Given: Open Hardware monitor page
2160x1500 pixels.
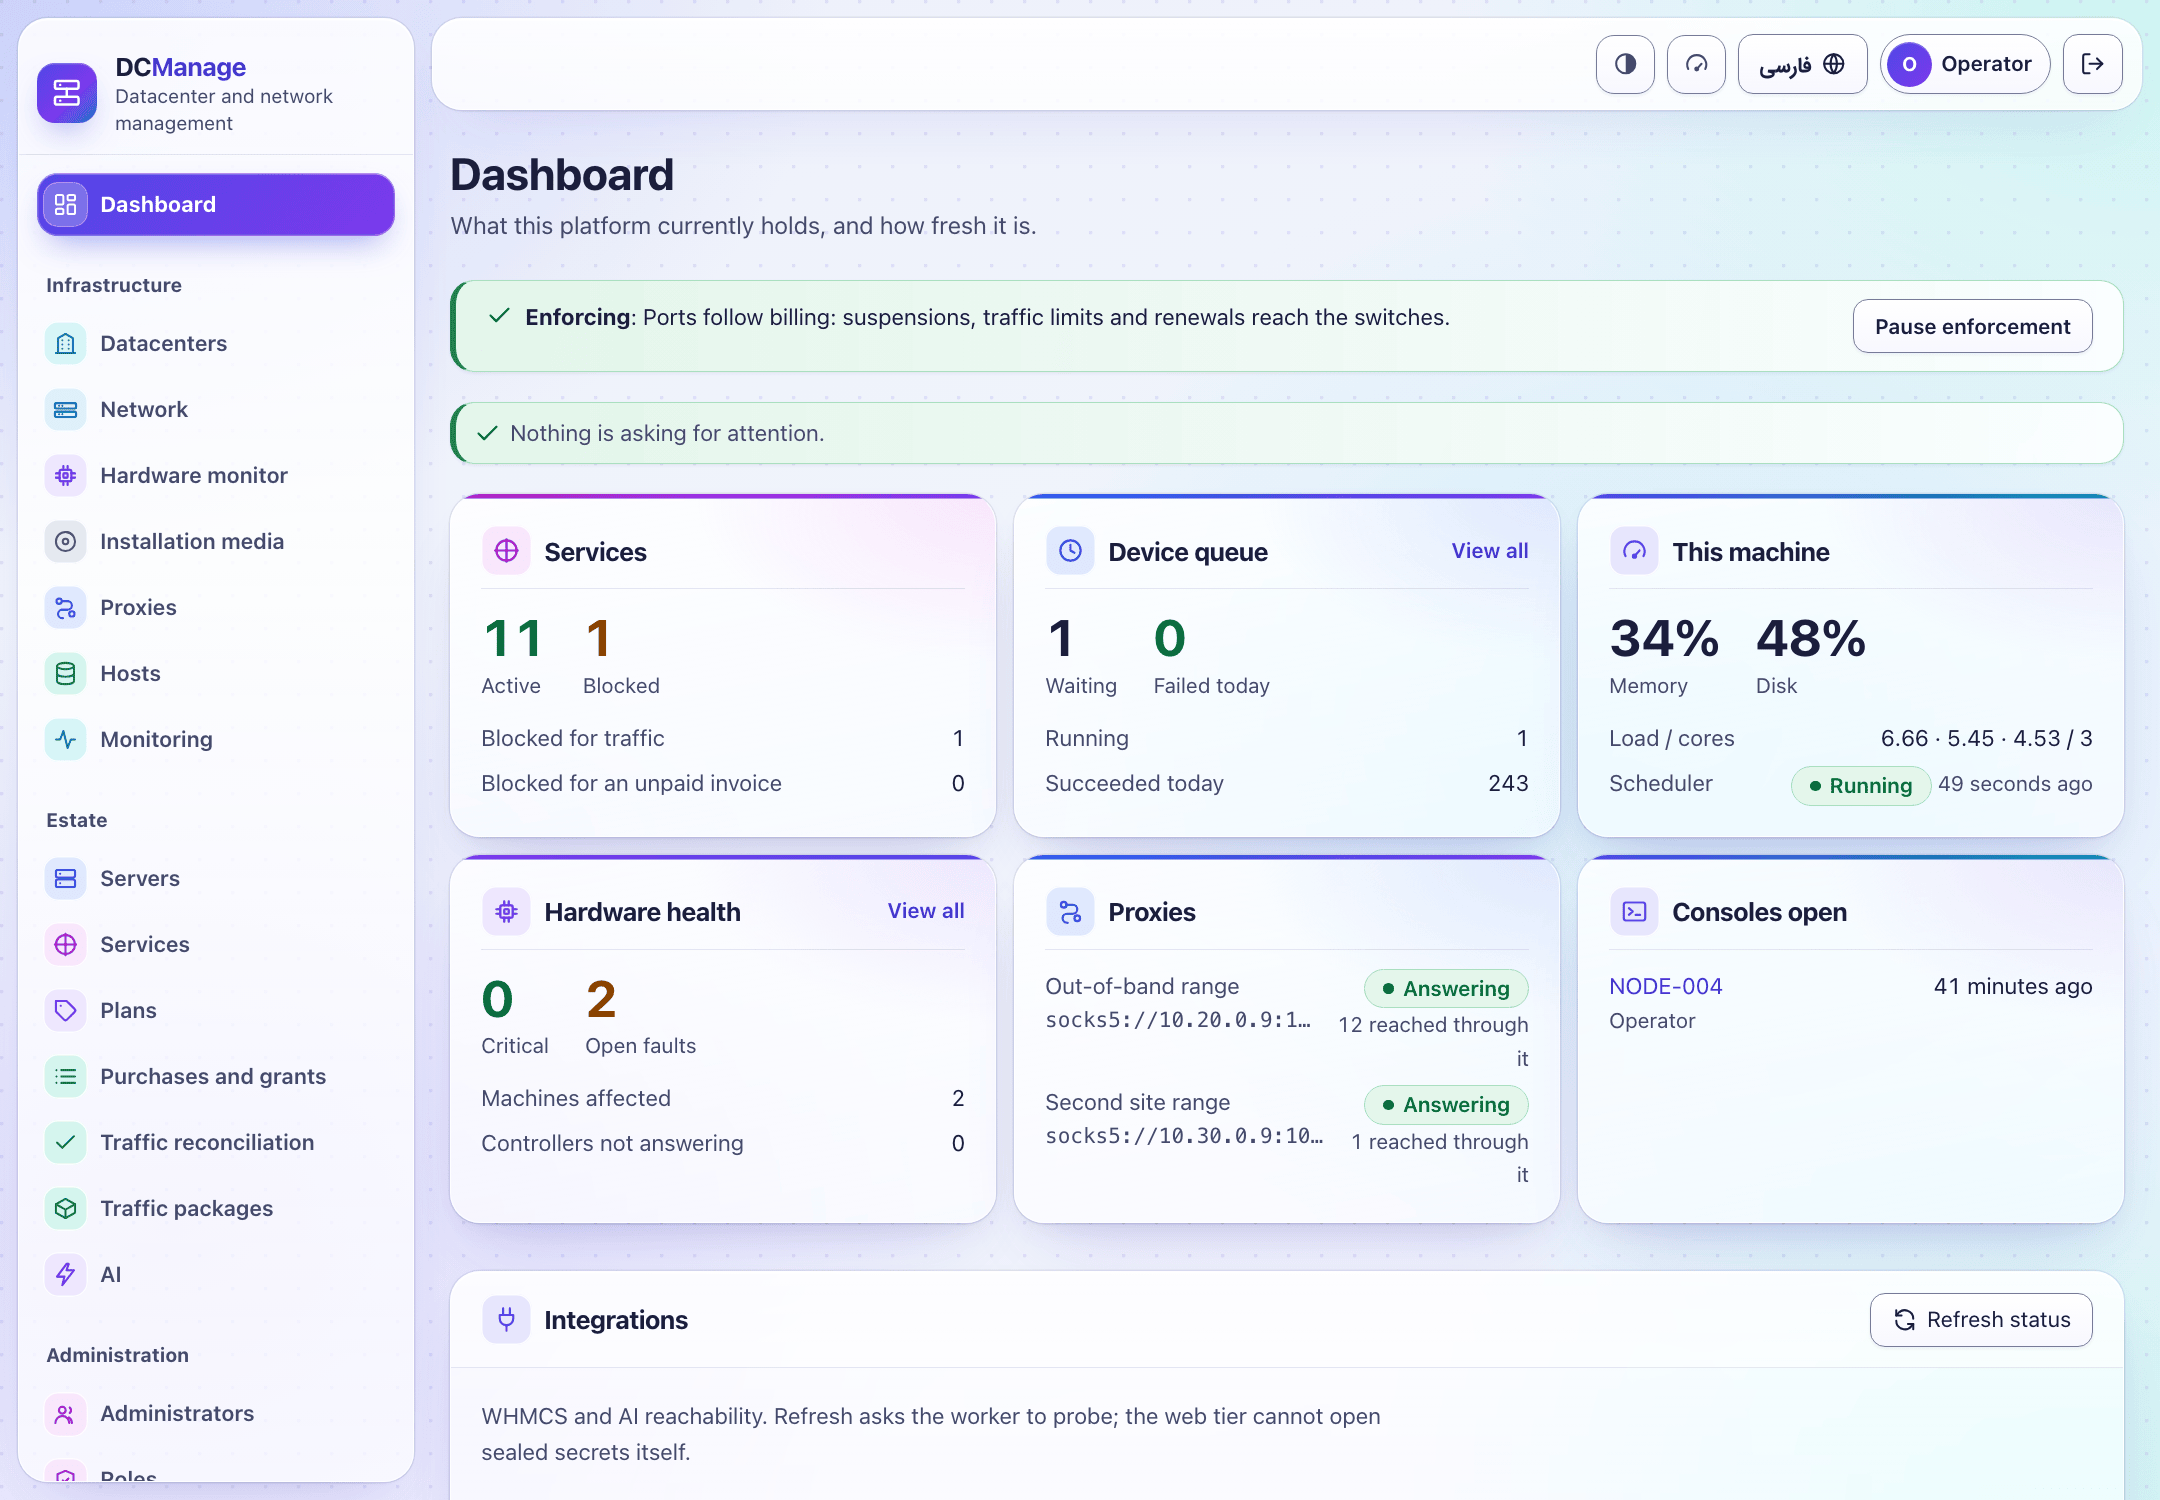Looking at the screenshot, I should click(216, 475).
